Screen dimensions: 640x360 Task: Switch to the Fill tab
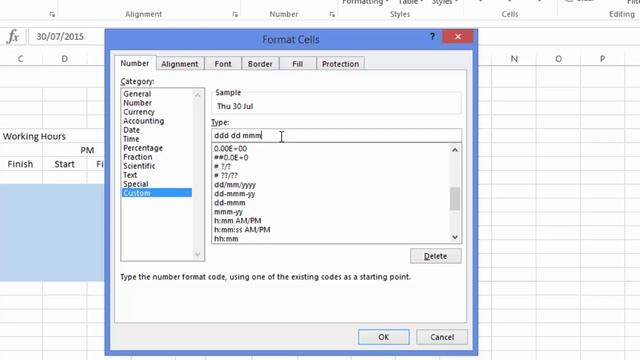coord(298,64)
